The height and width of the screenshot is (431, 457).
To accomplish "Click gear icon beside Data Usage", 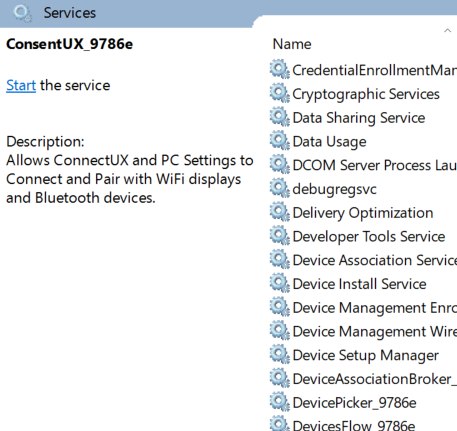I will [x=280, y=140].
